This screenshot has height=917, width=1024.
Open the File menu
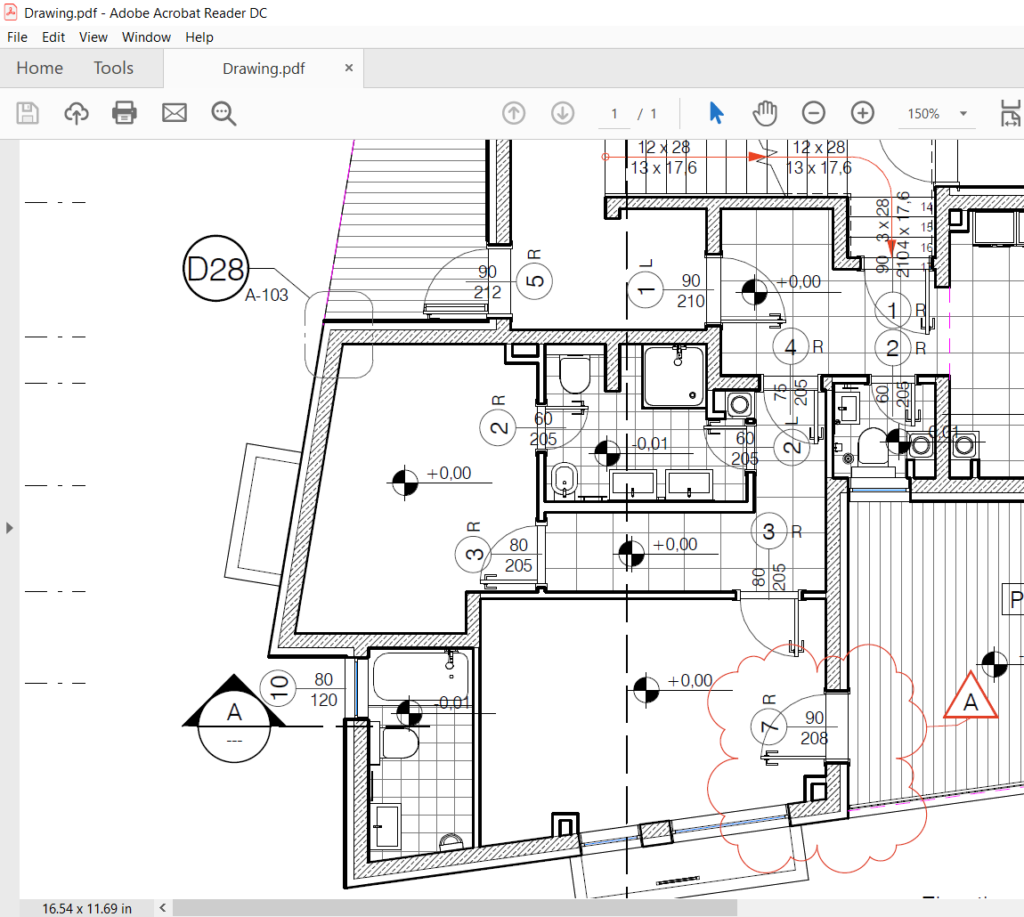pos(17,37)
